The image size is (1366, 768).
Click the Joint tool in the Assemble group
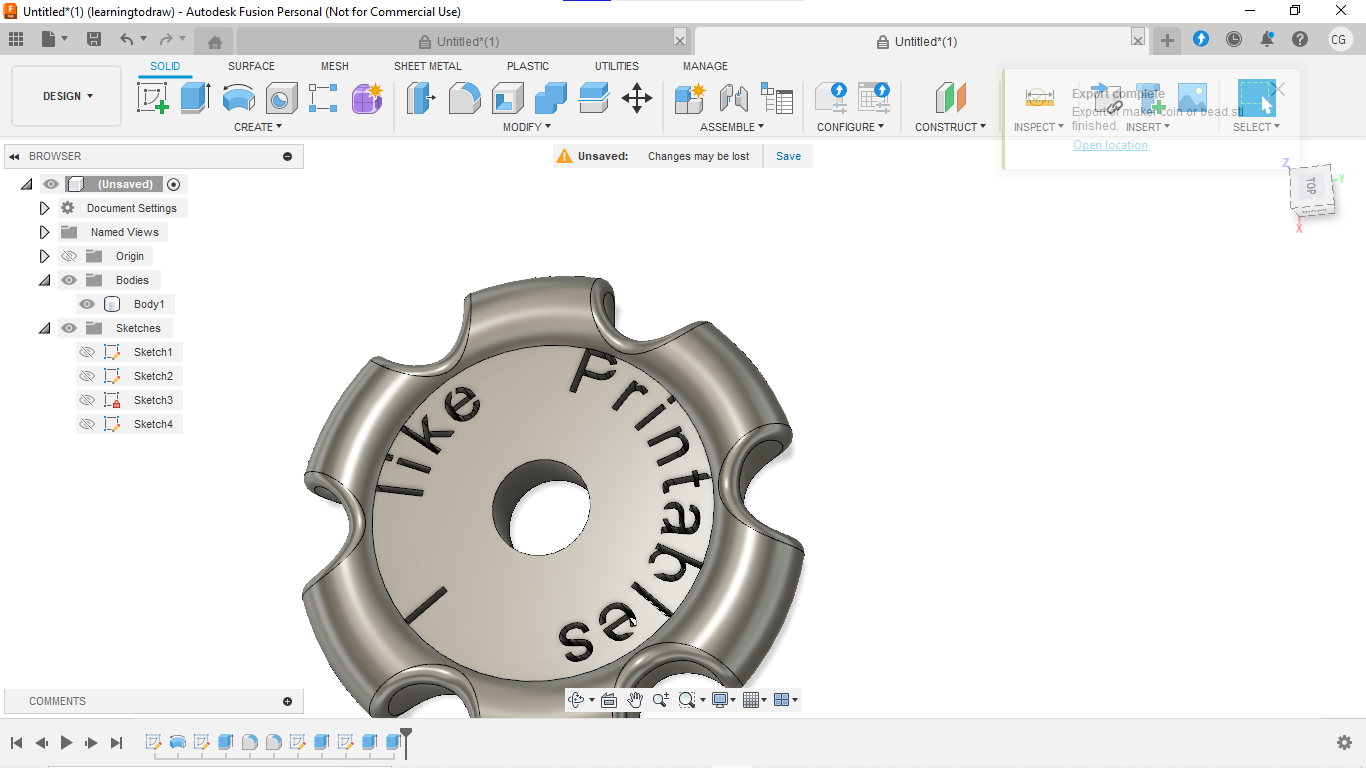click(x=733, y=98)
